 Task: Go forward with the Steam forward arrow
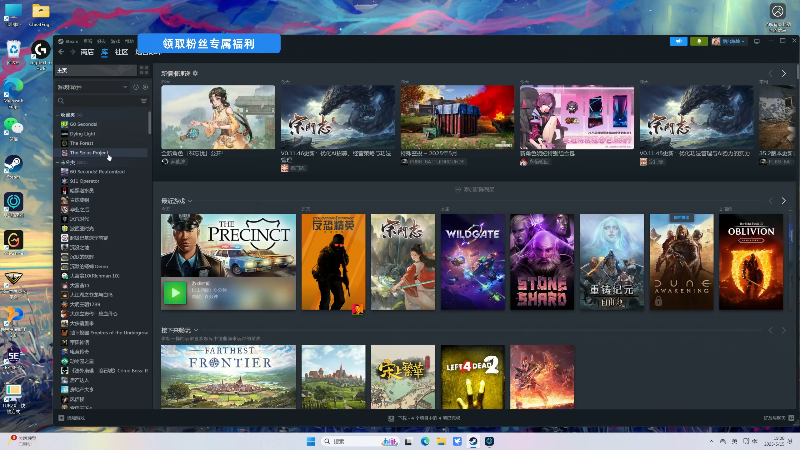72,52
